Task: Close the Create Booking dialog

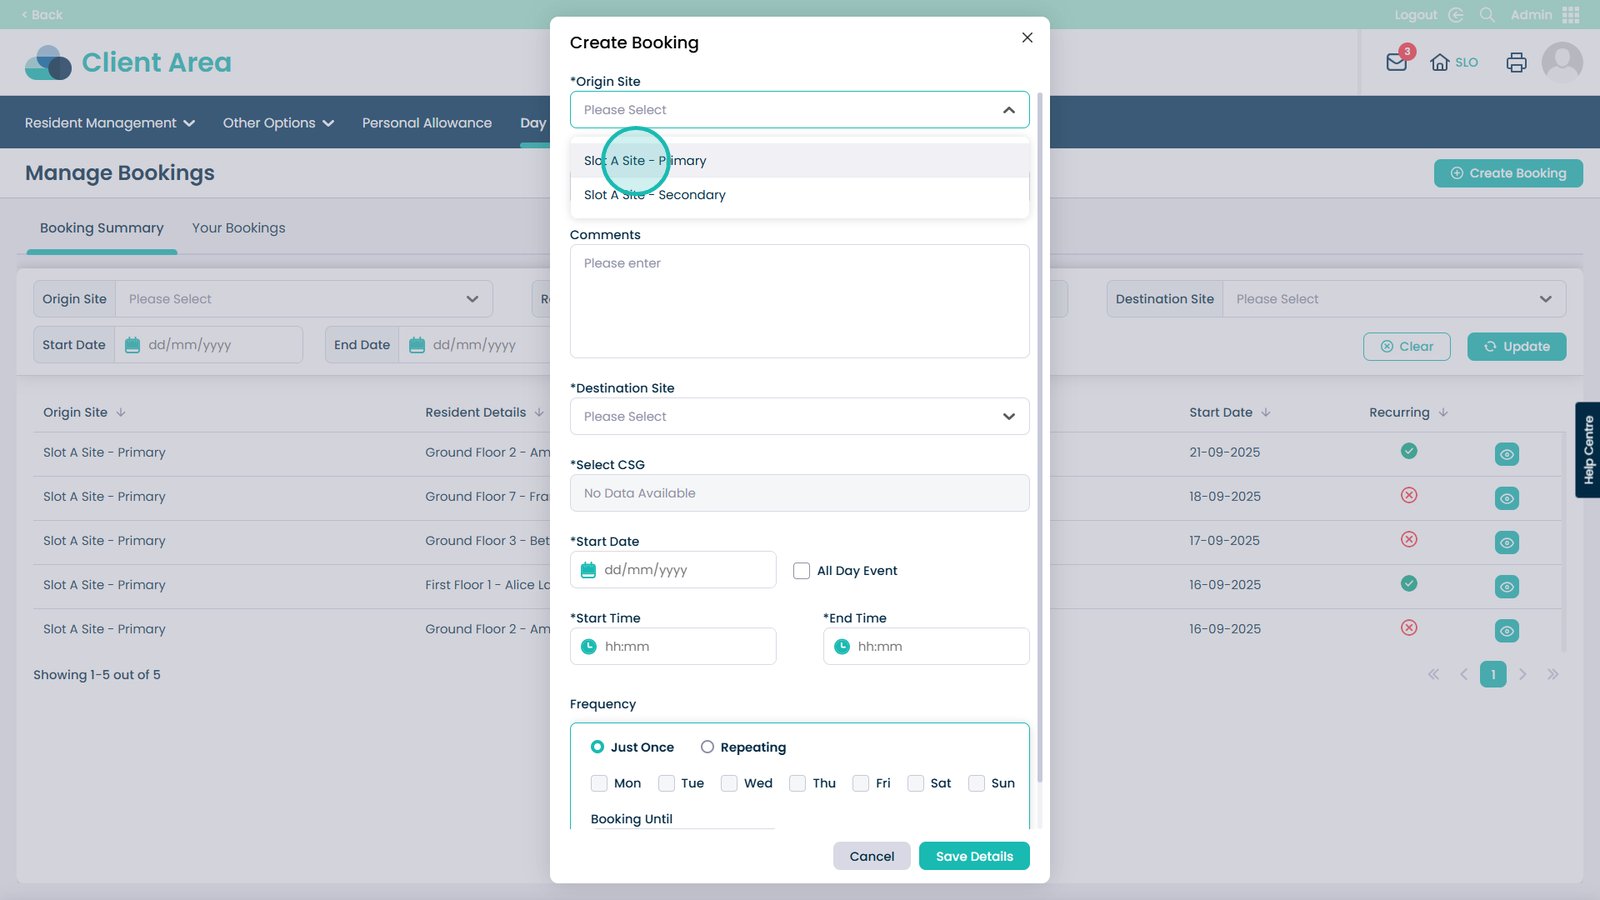Action: coord(1027,38)
